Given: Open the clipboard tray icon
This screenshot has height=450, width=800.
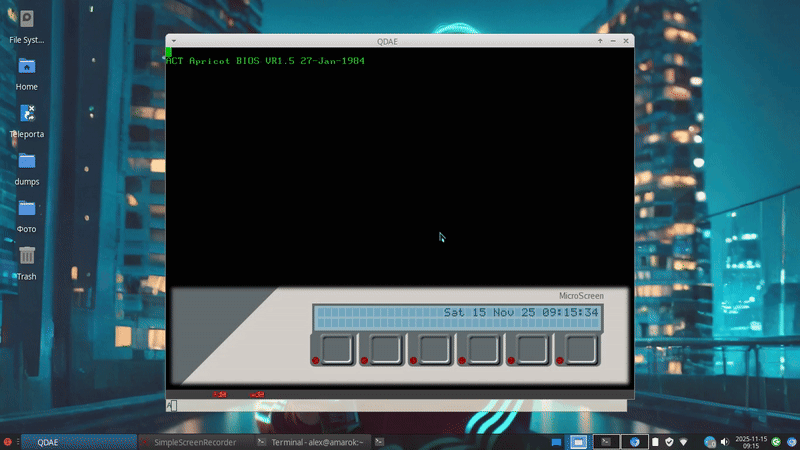Looking at the screenshot, I should coord(655,442).
